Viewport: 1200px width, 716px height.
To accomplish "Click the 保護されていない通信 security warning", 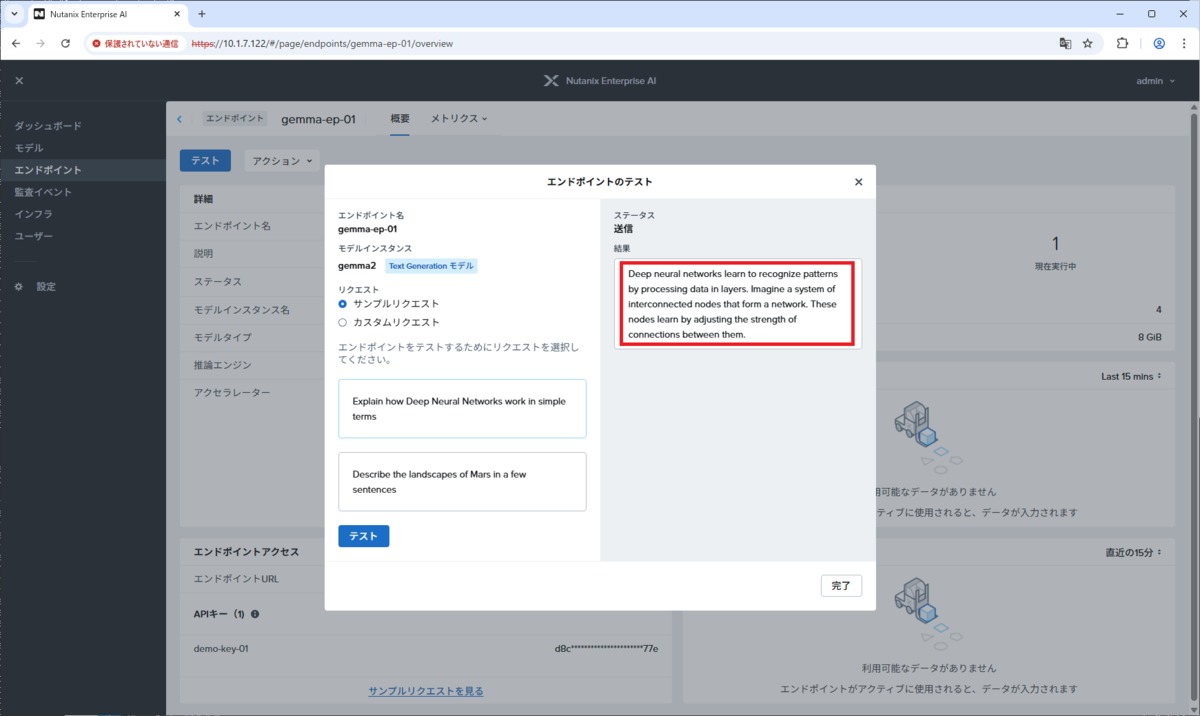I will tap(136, 44).
